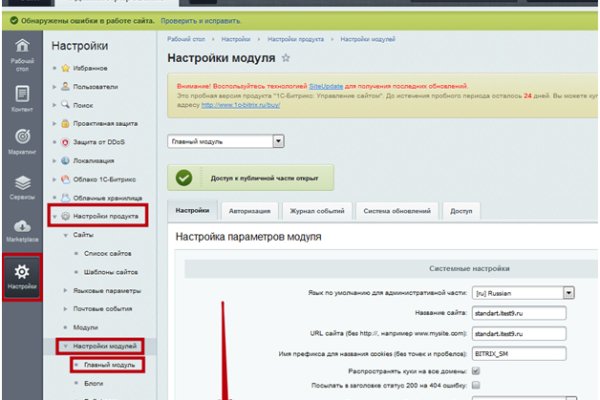This screenshot has height=400, width=600.
Task: Open the Главный модуль module dropdown
Action: click(226, 142)
